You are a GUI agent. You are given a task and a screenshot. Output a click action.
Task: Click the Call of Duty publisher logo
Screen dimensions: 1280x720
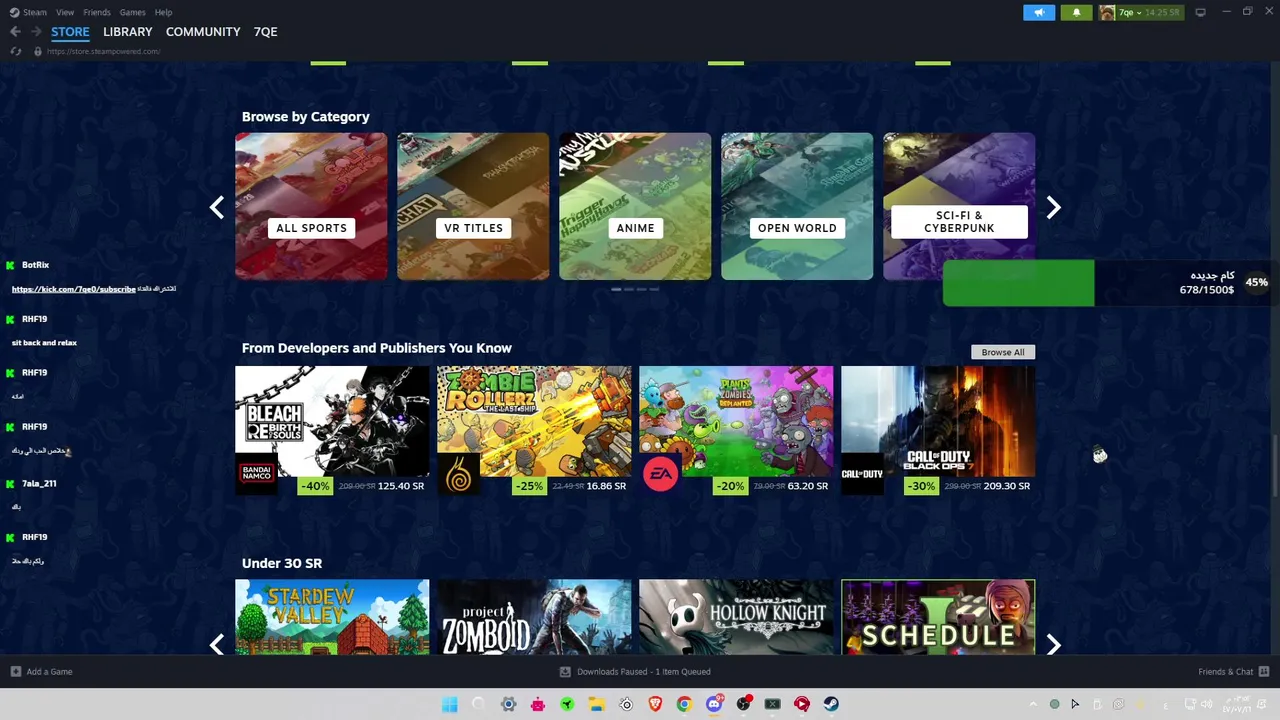pyautogui.click(x=862, y=474)
